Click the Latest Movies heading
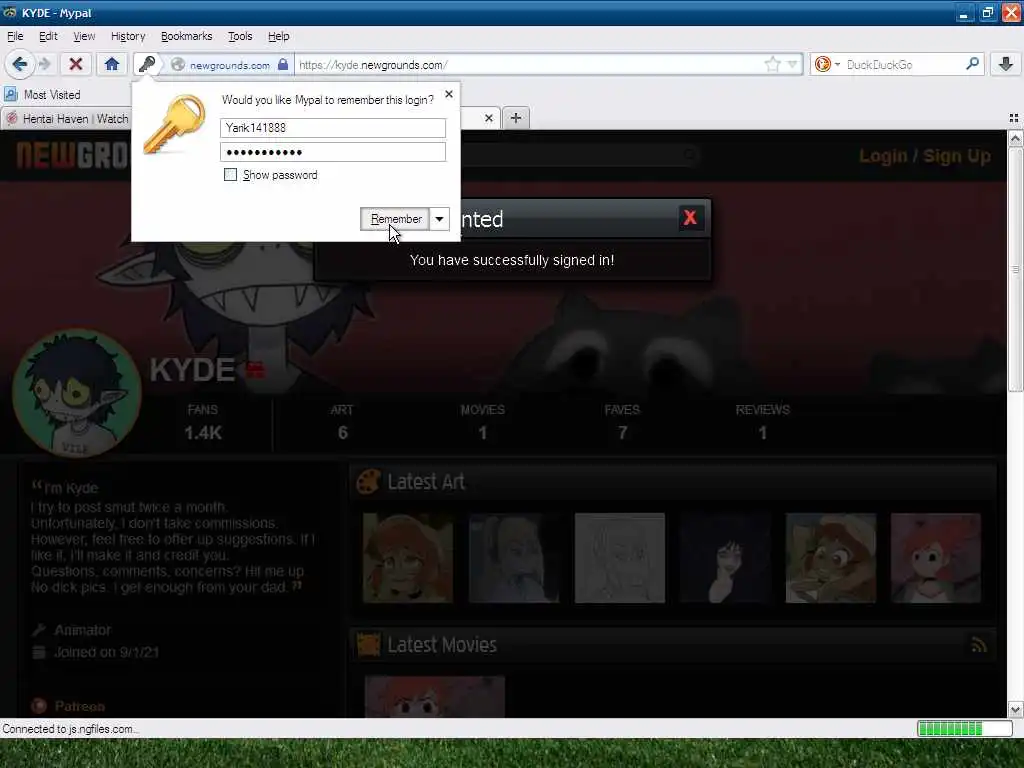The height and width of the screenshot is (768, 1024). coord(442,645)
